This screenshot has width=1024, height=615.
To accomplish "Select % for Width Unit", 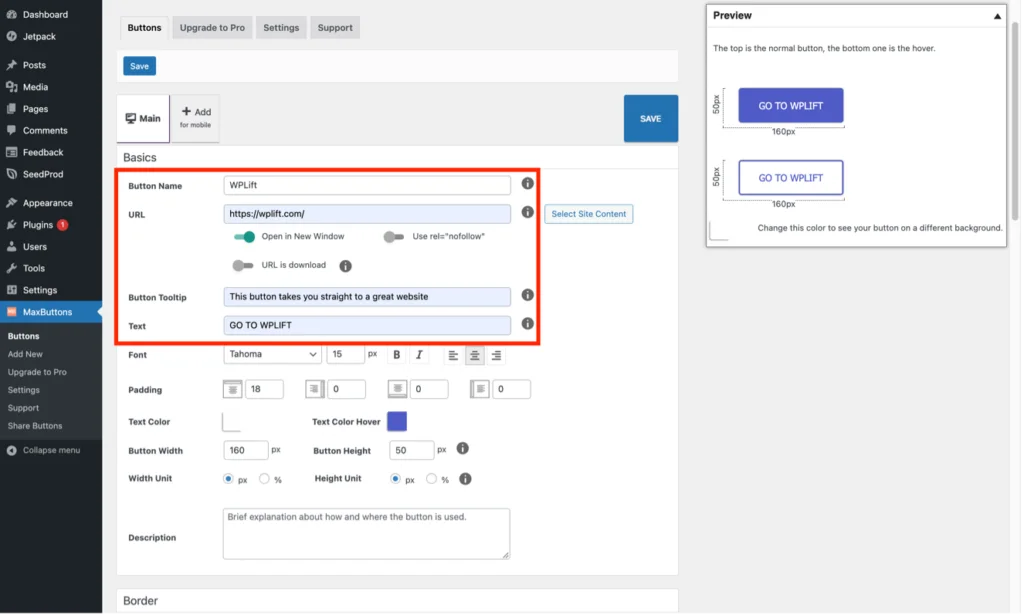I will [x=264, y=479].
